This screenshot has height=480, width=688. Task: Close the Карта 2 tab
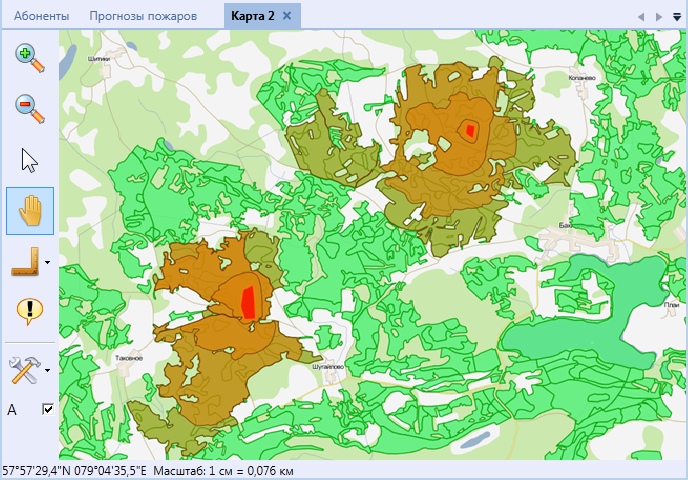point(287,16)
